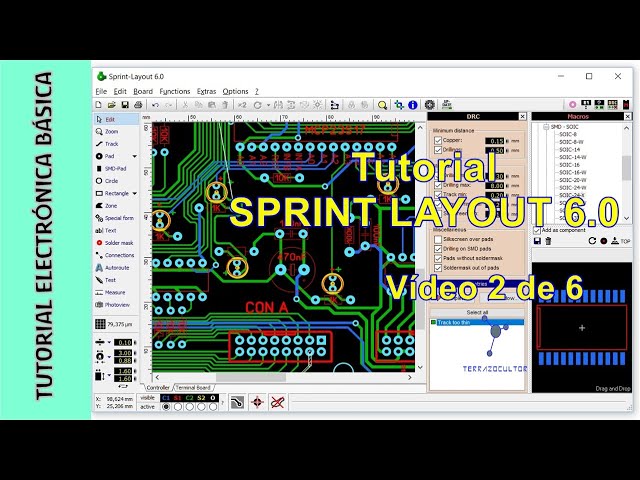640x480 pixels.
Task: Switch to the Controller board tab
Action: (158, 387)
